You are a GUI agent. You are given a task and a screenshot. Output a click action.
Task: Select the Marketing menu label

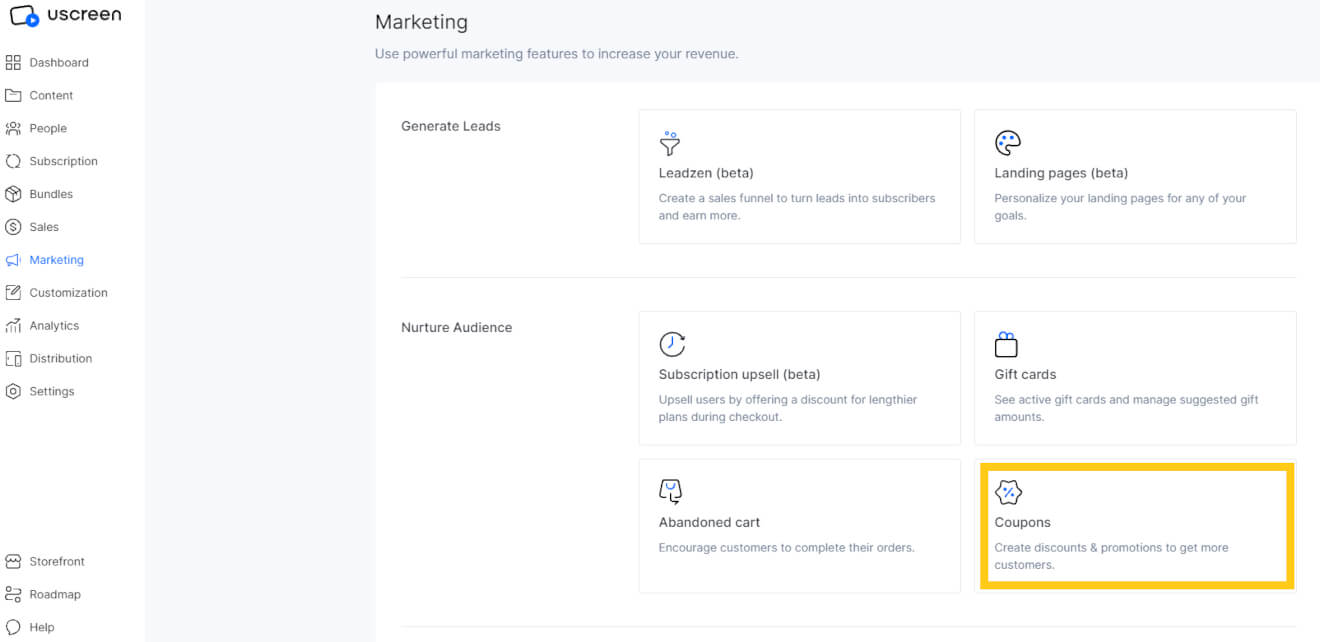pos(56,260)
